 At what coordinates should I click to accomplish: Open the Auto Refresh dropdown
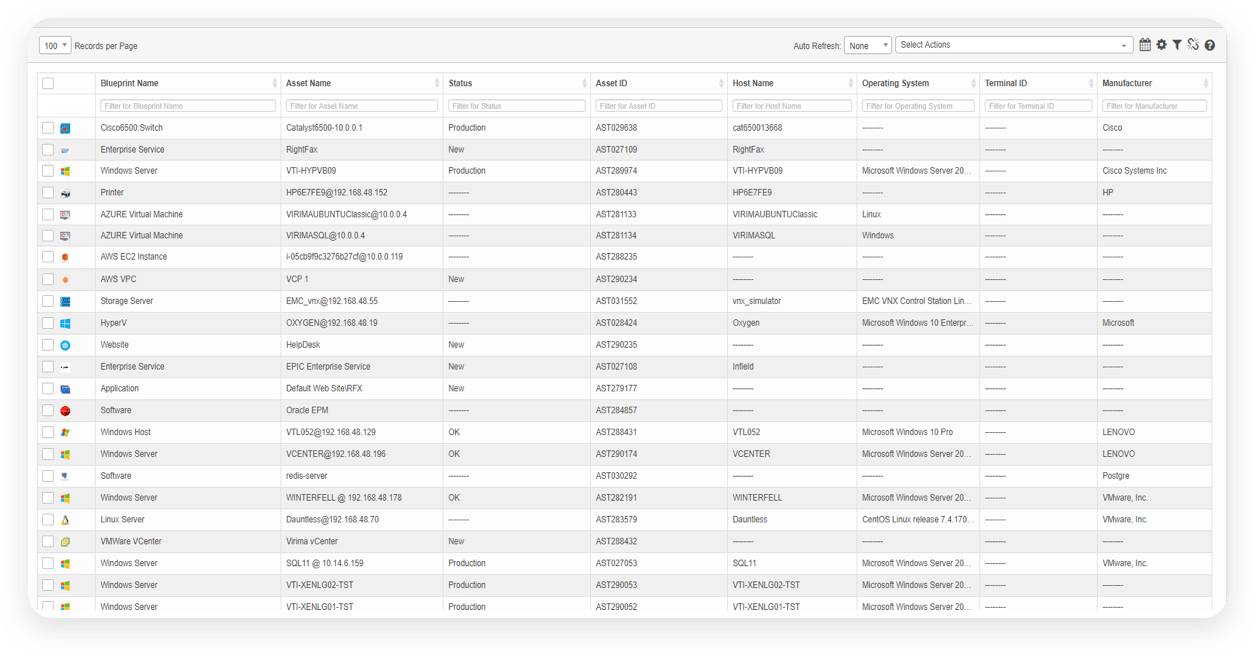click(x=867, y=46)
